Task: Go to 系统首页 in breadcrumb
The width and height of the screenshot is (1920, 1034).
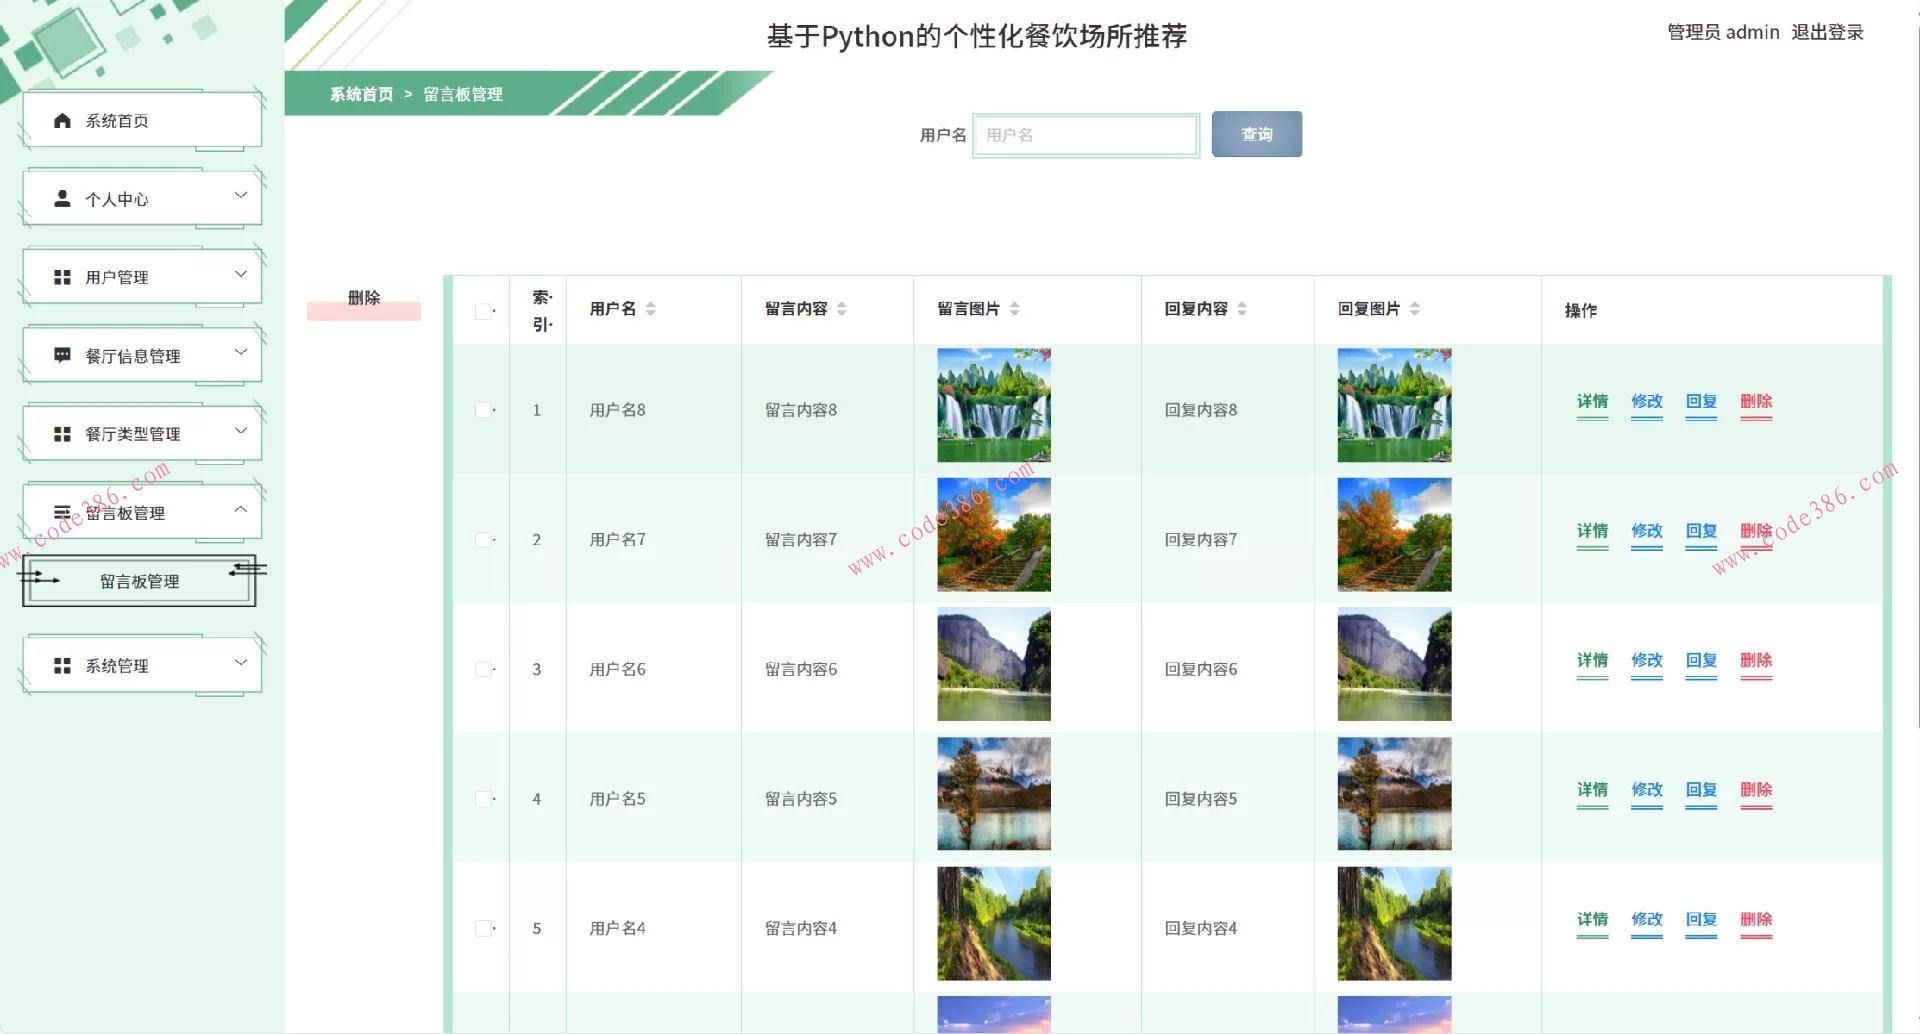Action: 361,94
